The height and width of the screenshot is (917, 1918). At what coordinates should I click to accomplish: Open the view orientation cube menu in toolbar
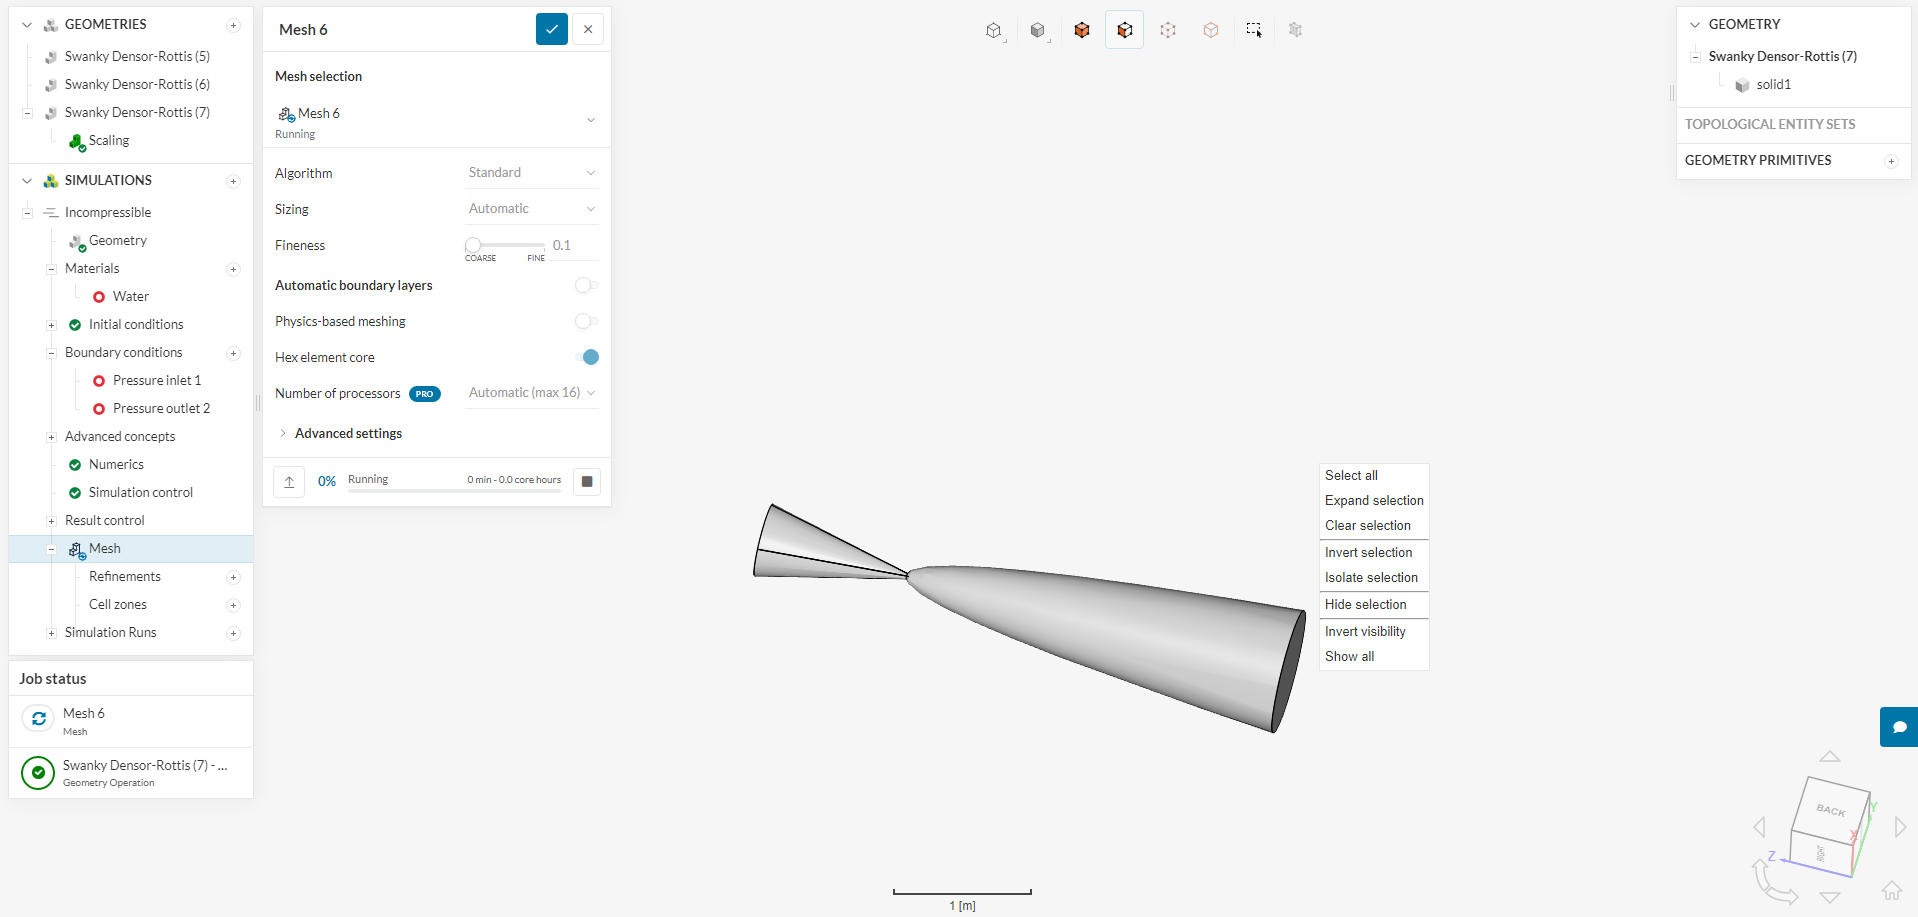coord(994,30)
